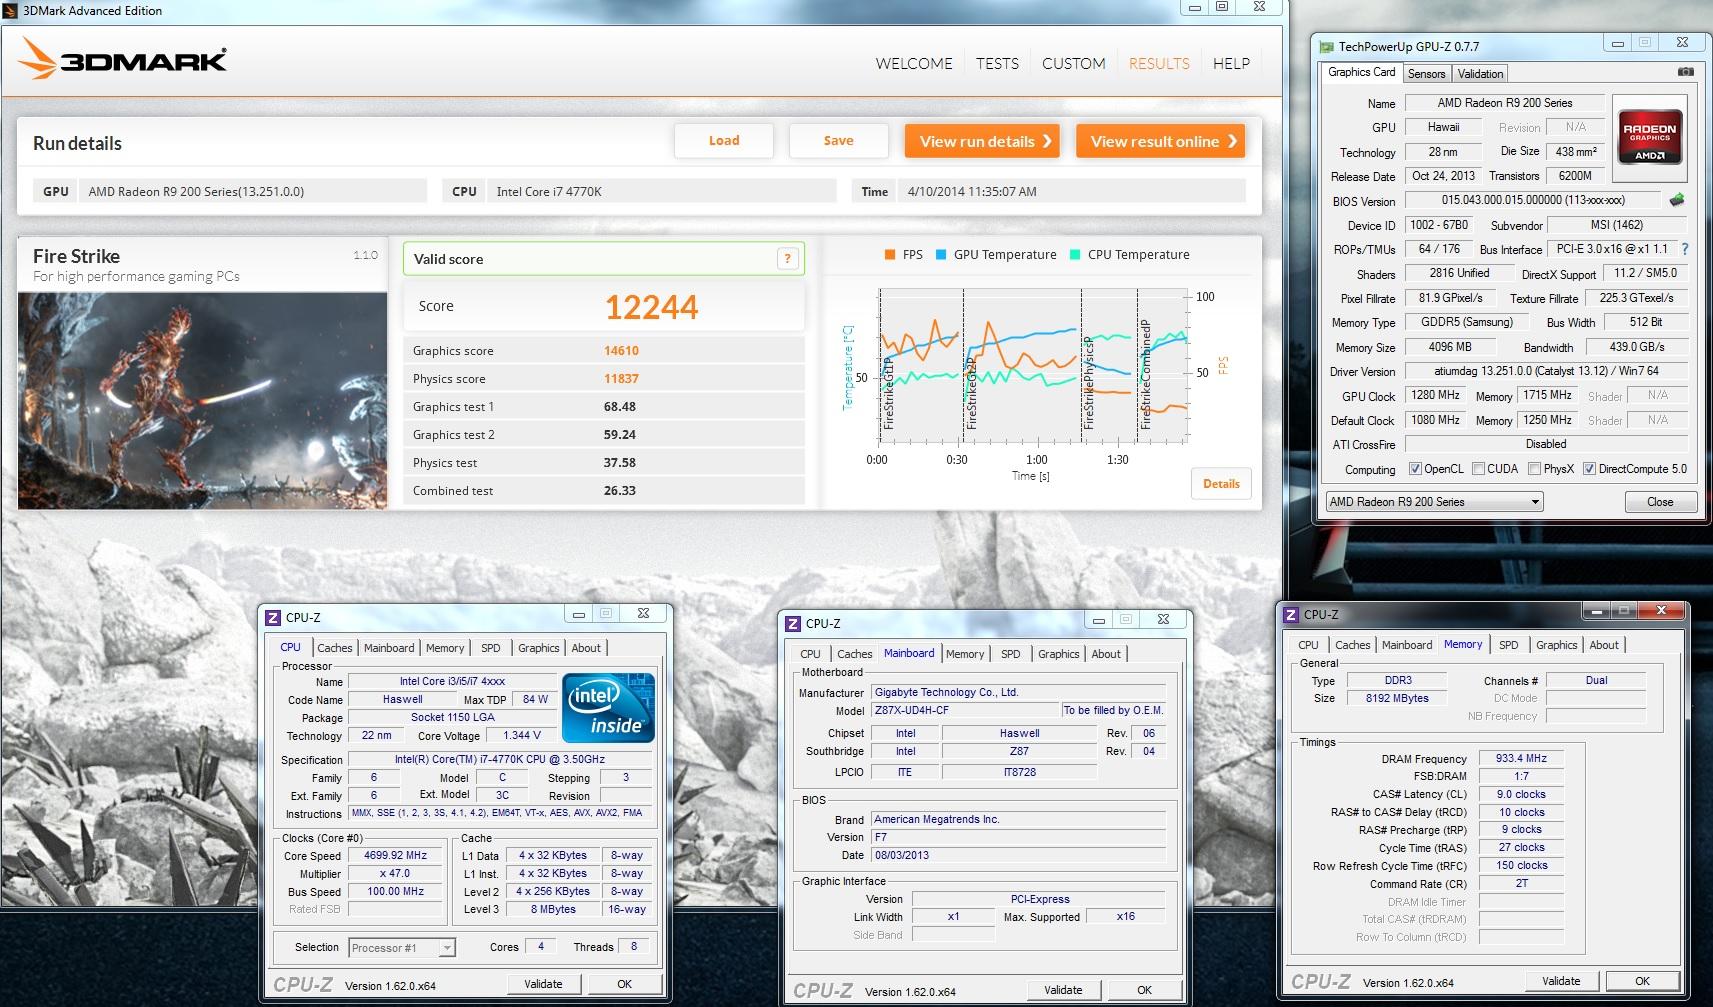1713x1007 pixels.
Task: Click the DRAM Frequency 933.4 MHz value
Action: [x=1521, y=759]
